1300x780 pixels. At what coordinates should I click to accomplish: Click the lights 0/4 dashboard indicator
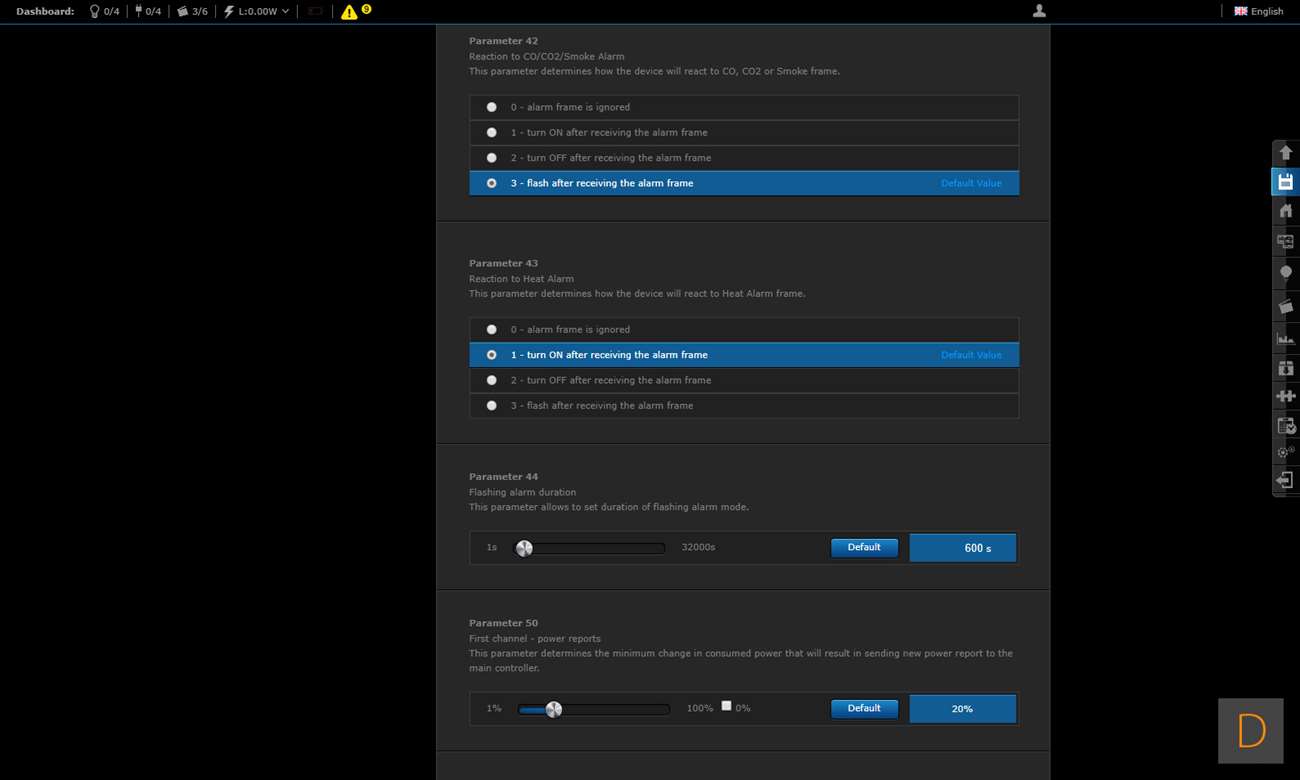pyautogui.click(x=104, y=11)
